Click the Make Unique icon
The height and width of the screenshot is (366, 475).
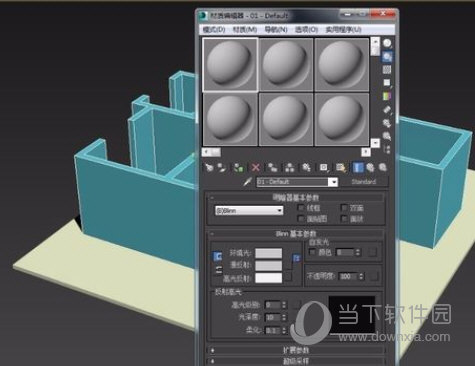click(x=290, y=167)
